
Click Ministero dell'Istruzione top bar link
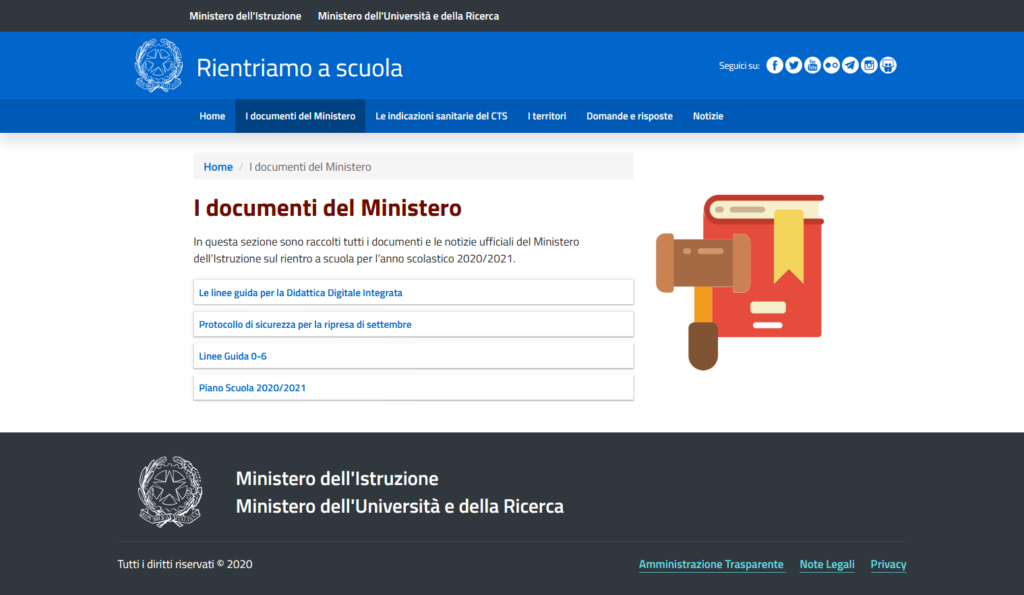point(245,16)
